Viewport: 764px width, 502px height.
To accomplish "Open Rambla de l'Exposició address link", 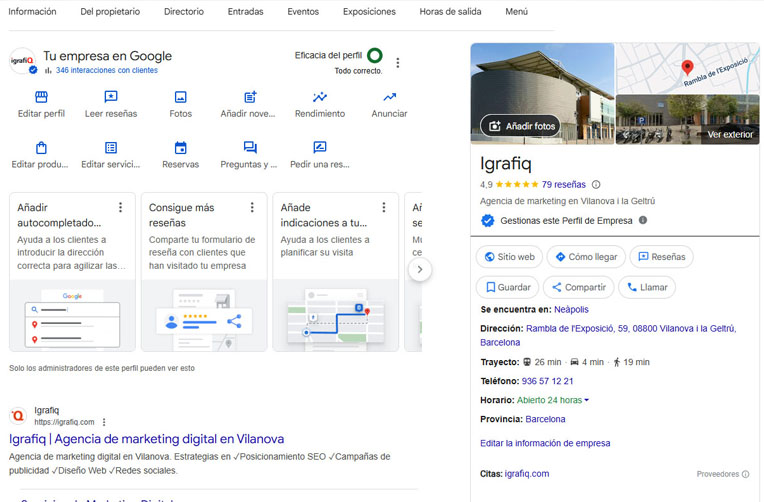I will pos(608,335).
